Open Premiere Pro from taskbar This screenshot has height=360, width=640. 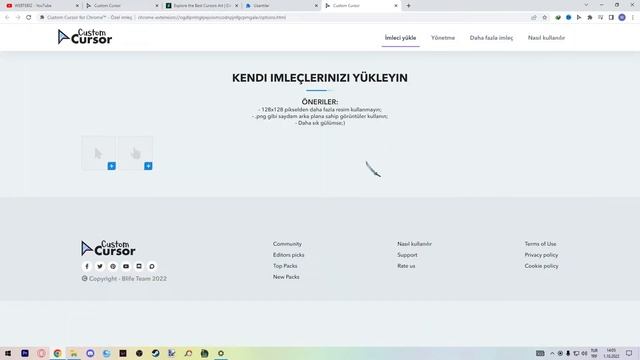tap(25, 353)
